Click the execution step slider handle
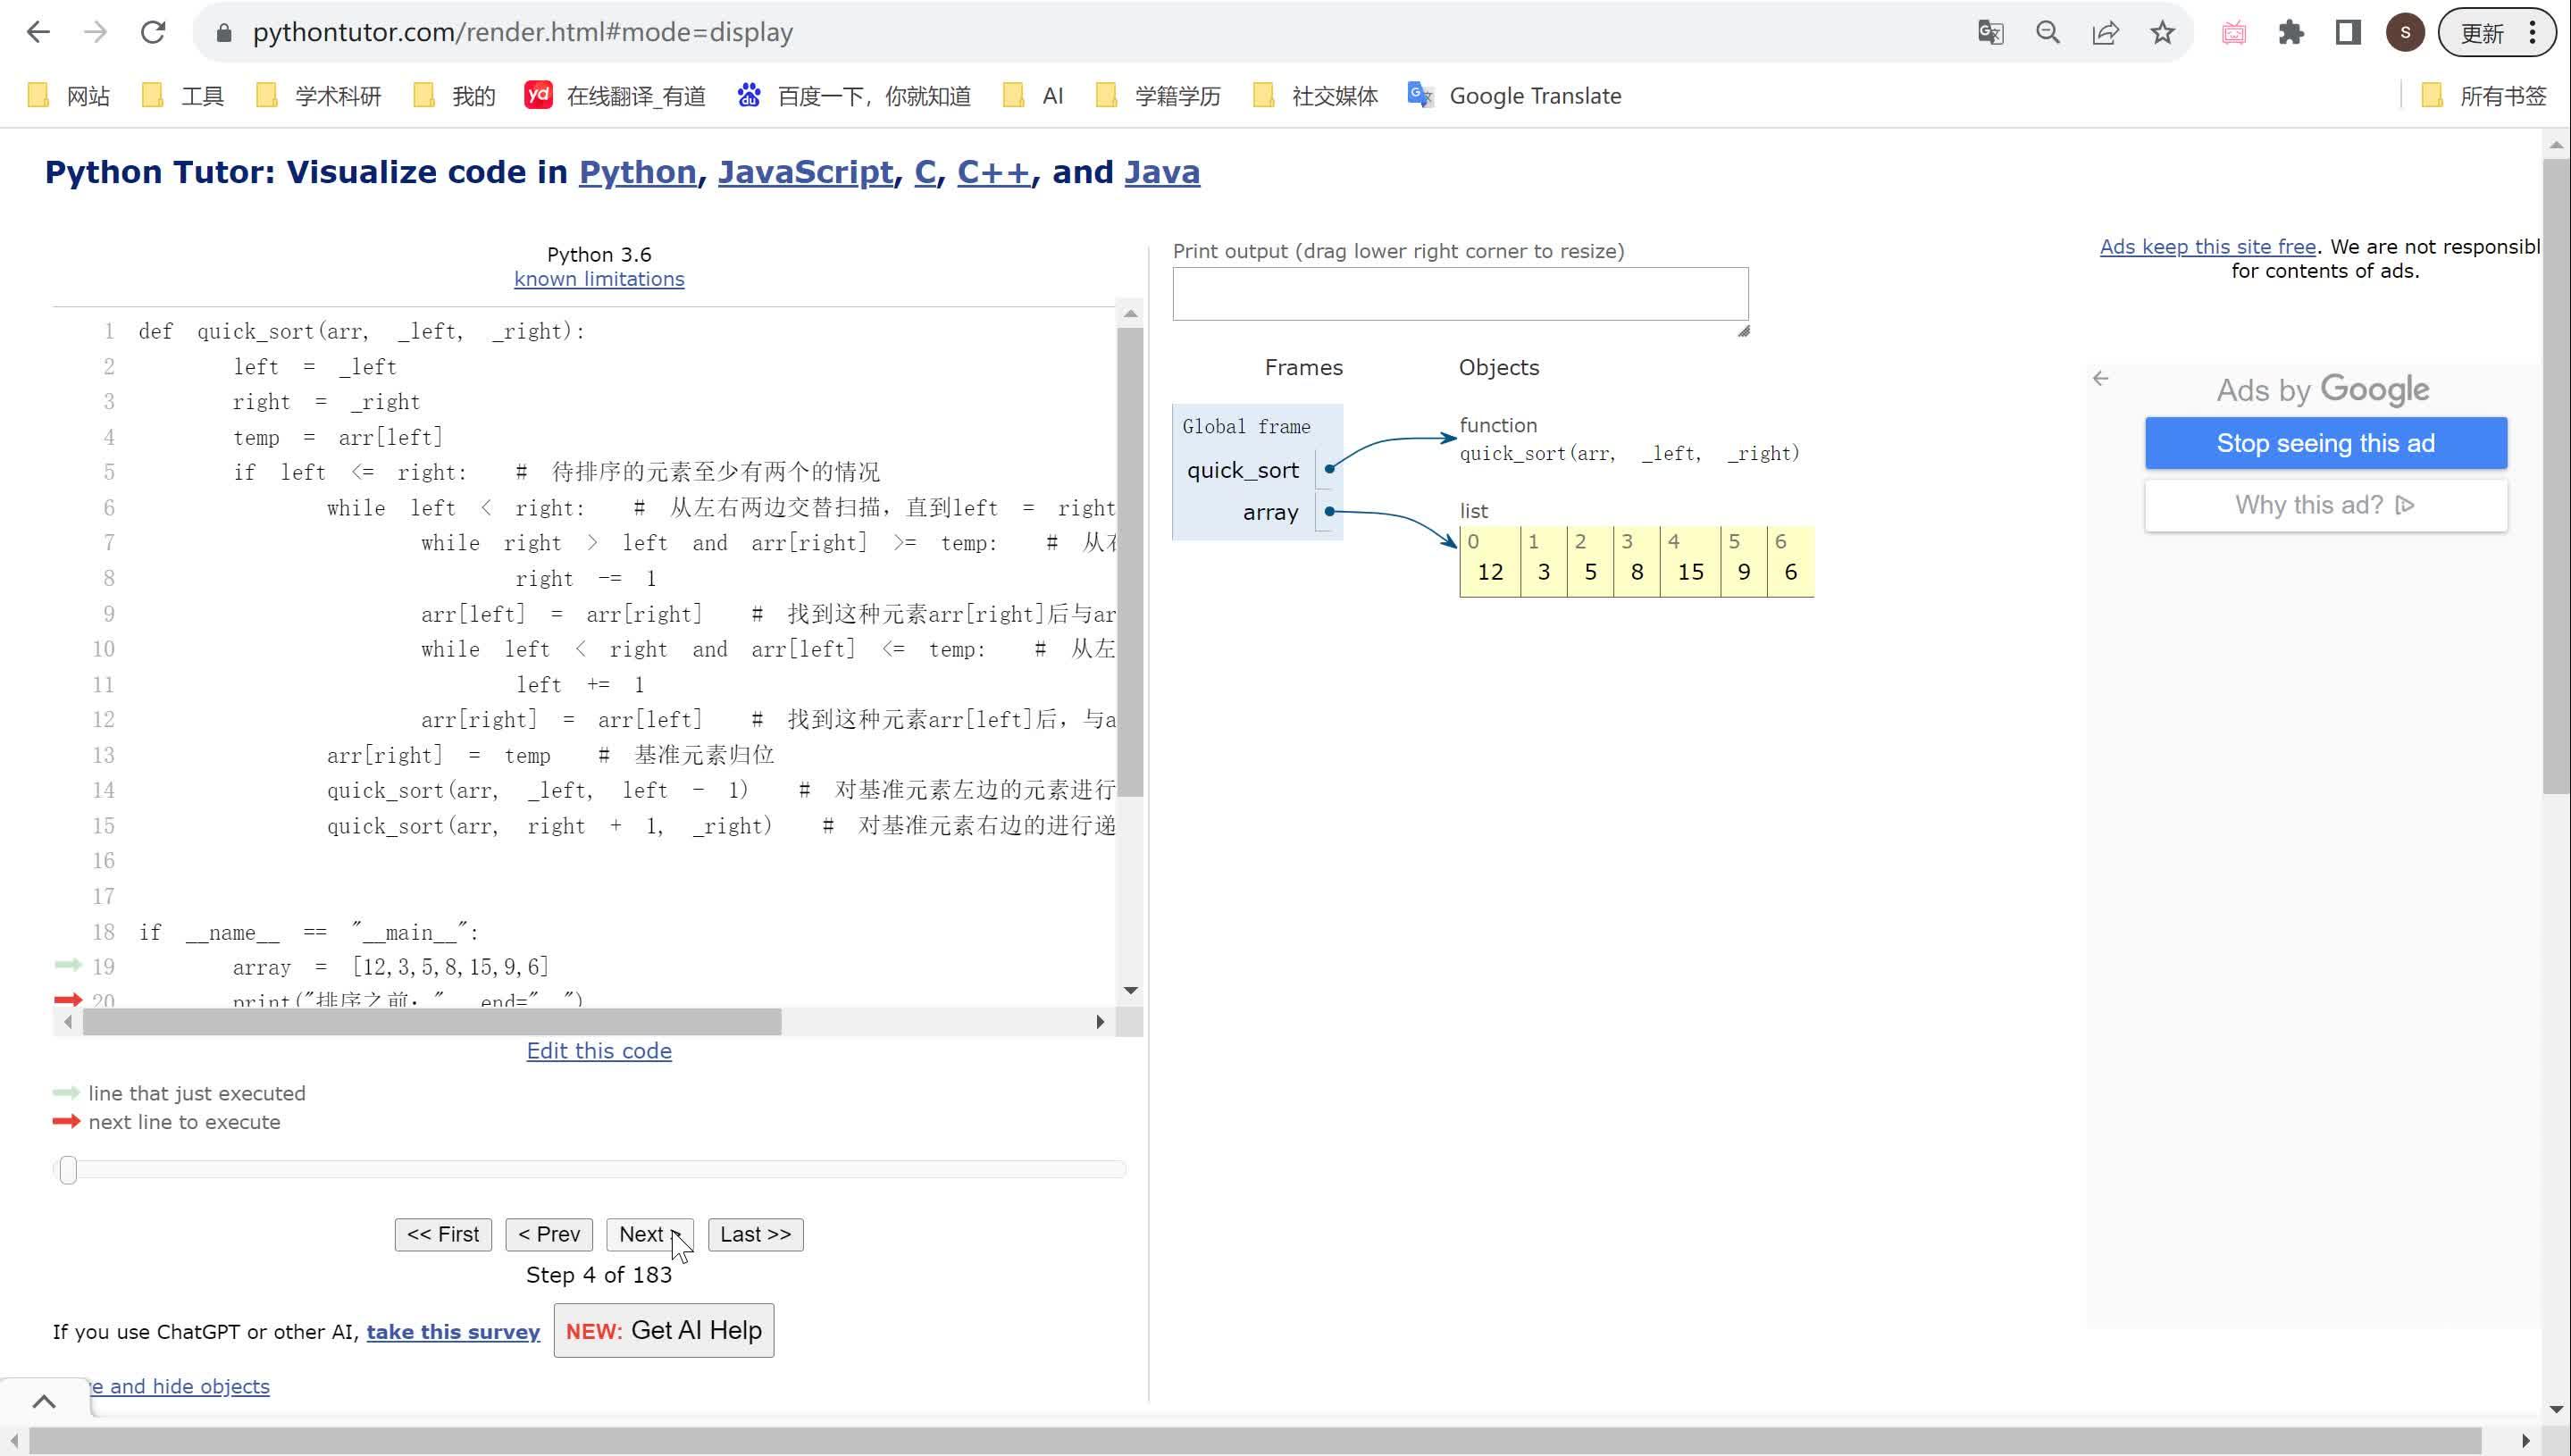Viewport: 2571px width, 1456px height. tap(68, 1169)
